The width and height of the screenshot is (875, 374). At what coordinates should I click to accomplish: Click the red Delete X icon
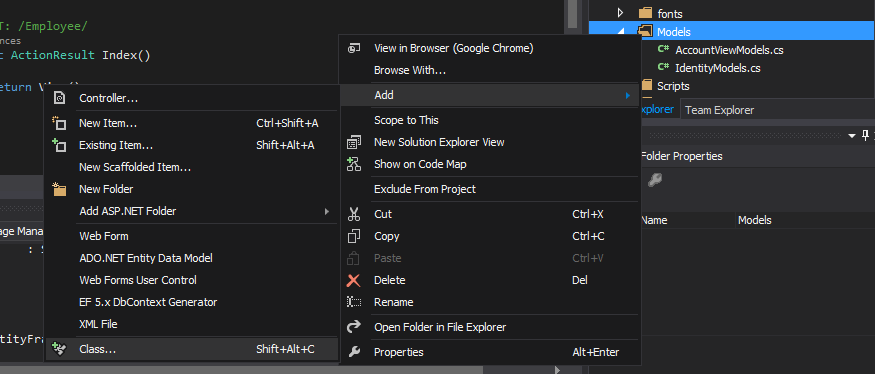pos(354,280)
